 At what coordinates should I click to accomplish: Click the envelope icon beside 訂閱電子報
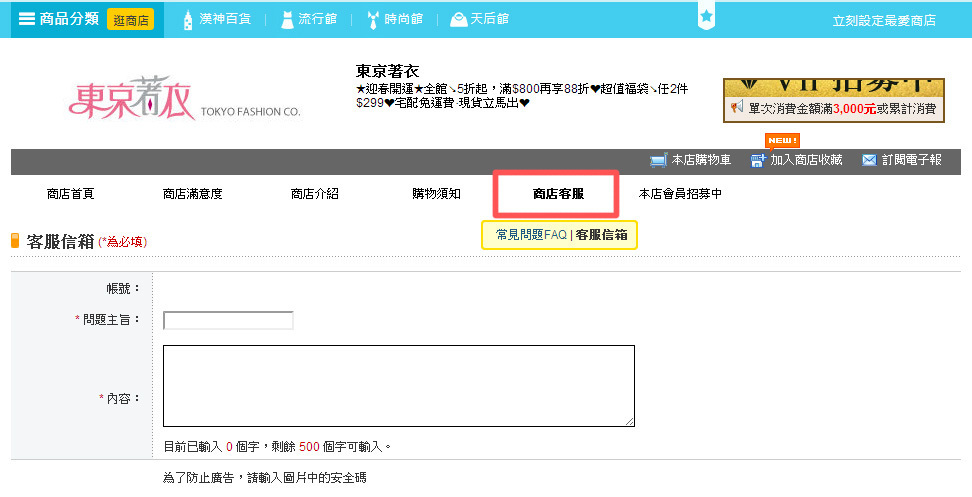click(869, 161)
